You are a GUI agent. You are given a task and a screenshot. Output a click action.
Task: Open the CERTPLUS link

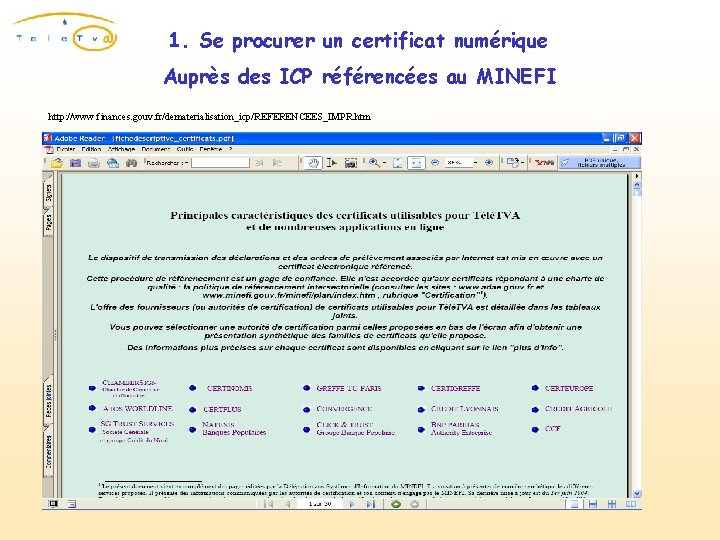pyautogui.click(x=222, y=409)
